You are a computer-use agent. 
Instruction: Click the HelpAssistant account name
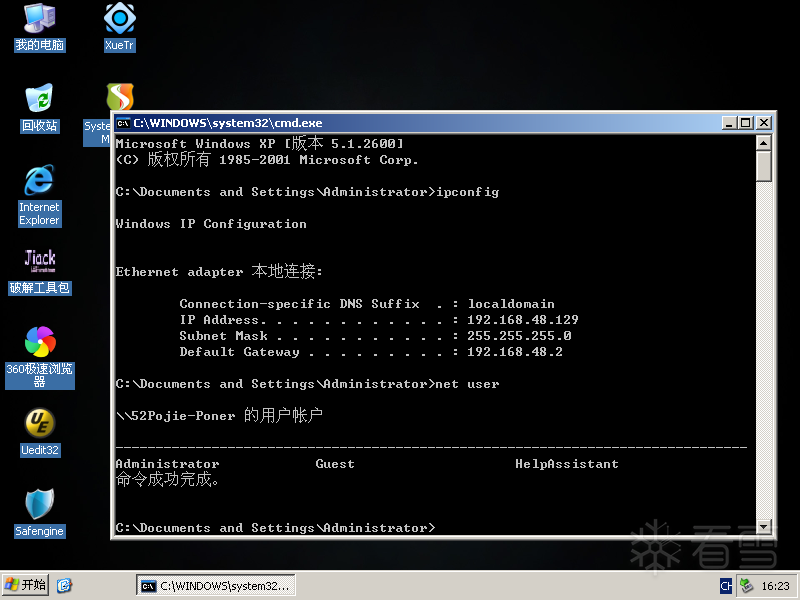coord(567,464)
